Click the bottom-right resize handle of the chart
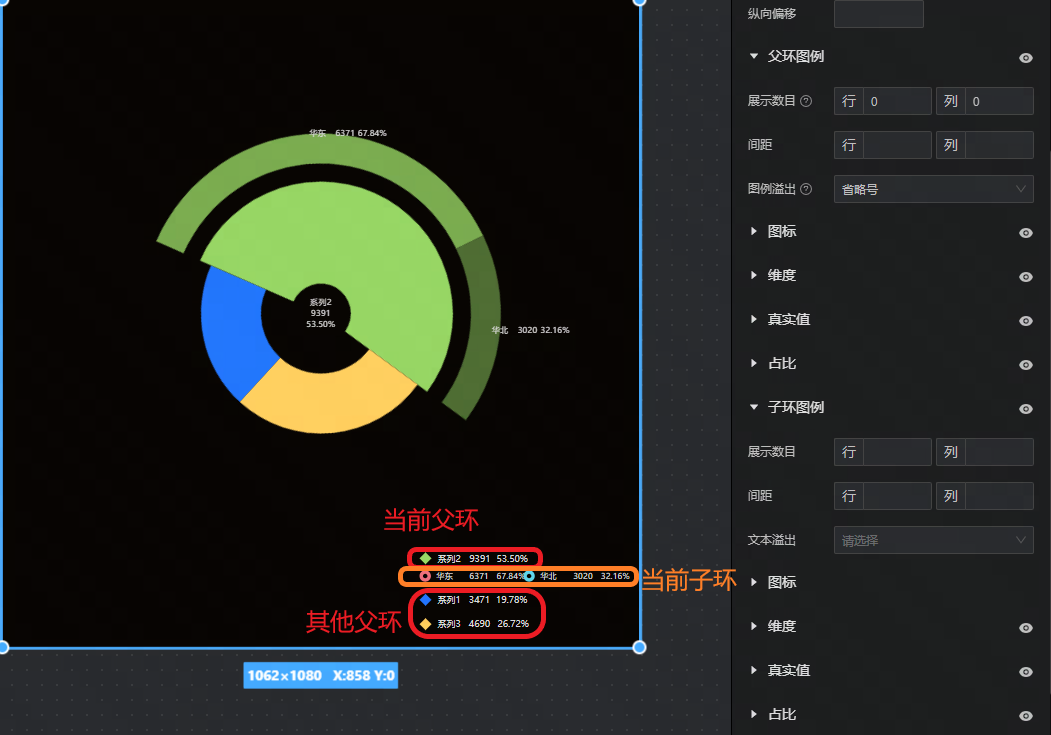This screenshot has width=1051, height=735. pos(640,647)
